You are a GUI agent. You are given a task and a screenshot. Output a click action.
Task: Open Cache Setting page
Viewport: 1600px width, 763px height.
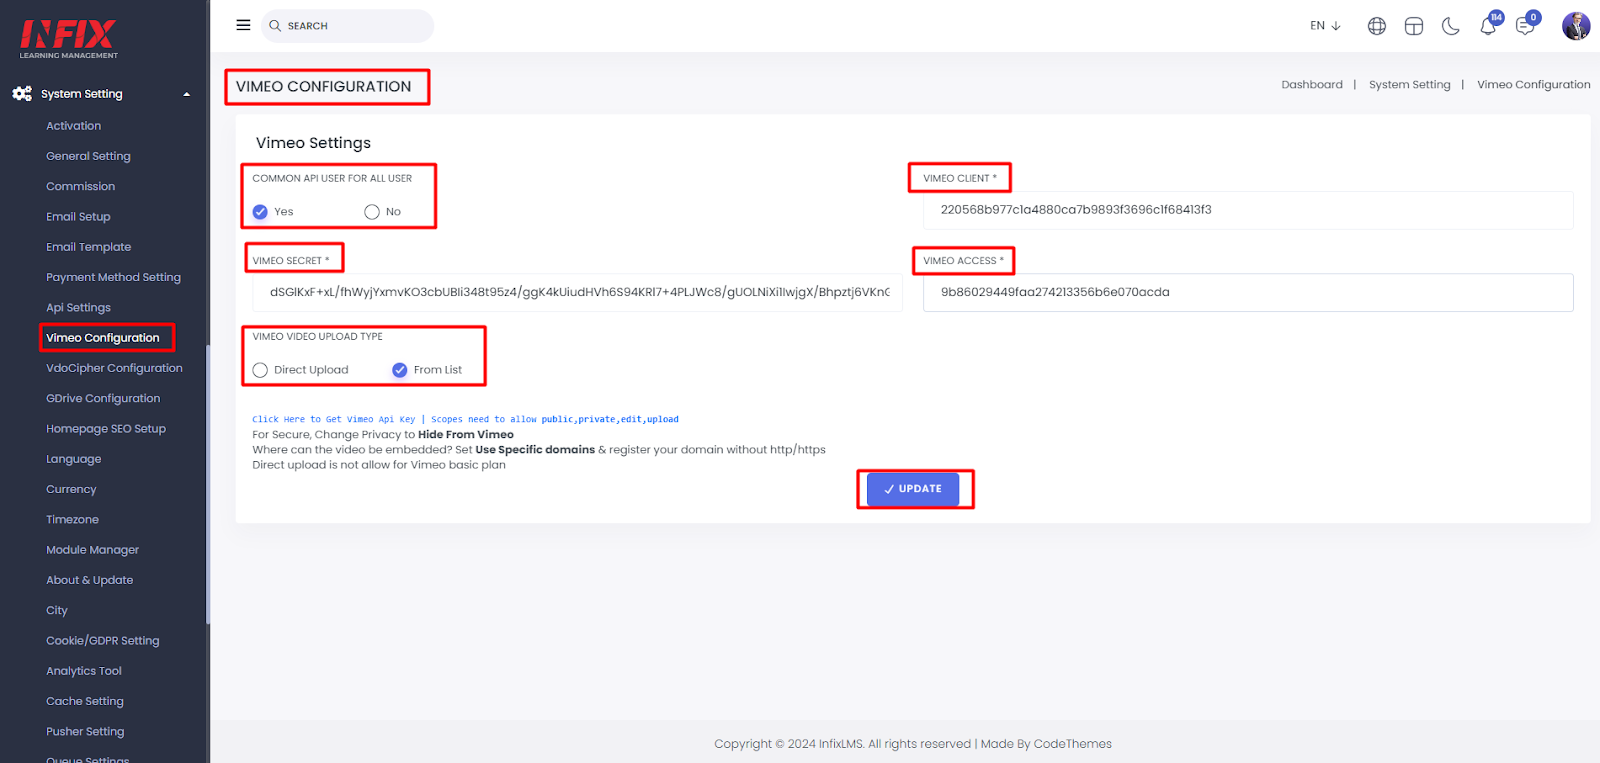pyautogui.click(x=85, y=702)
